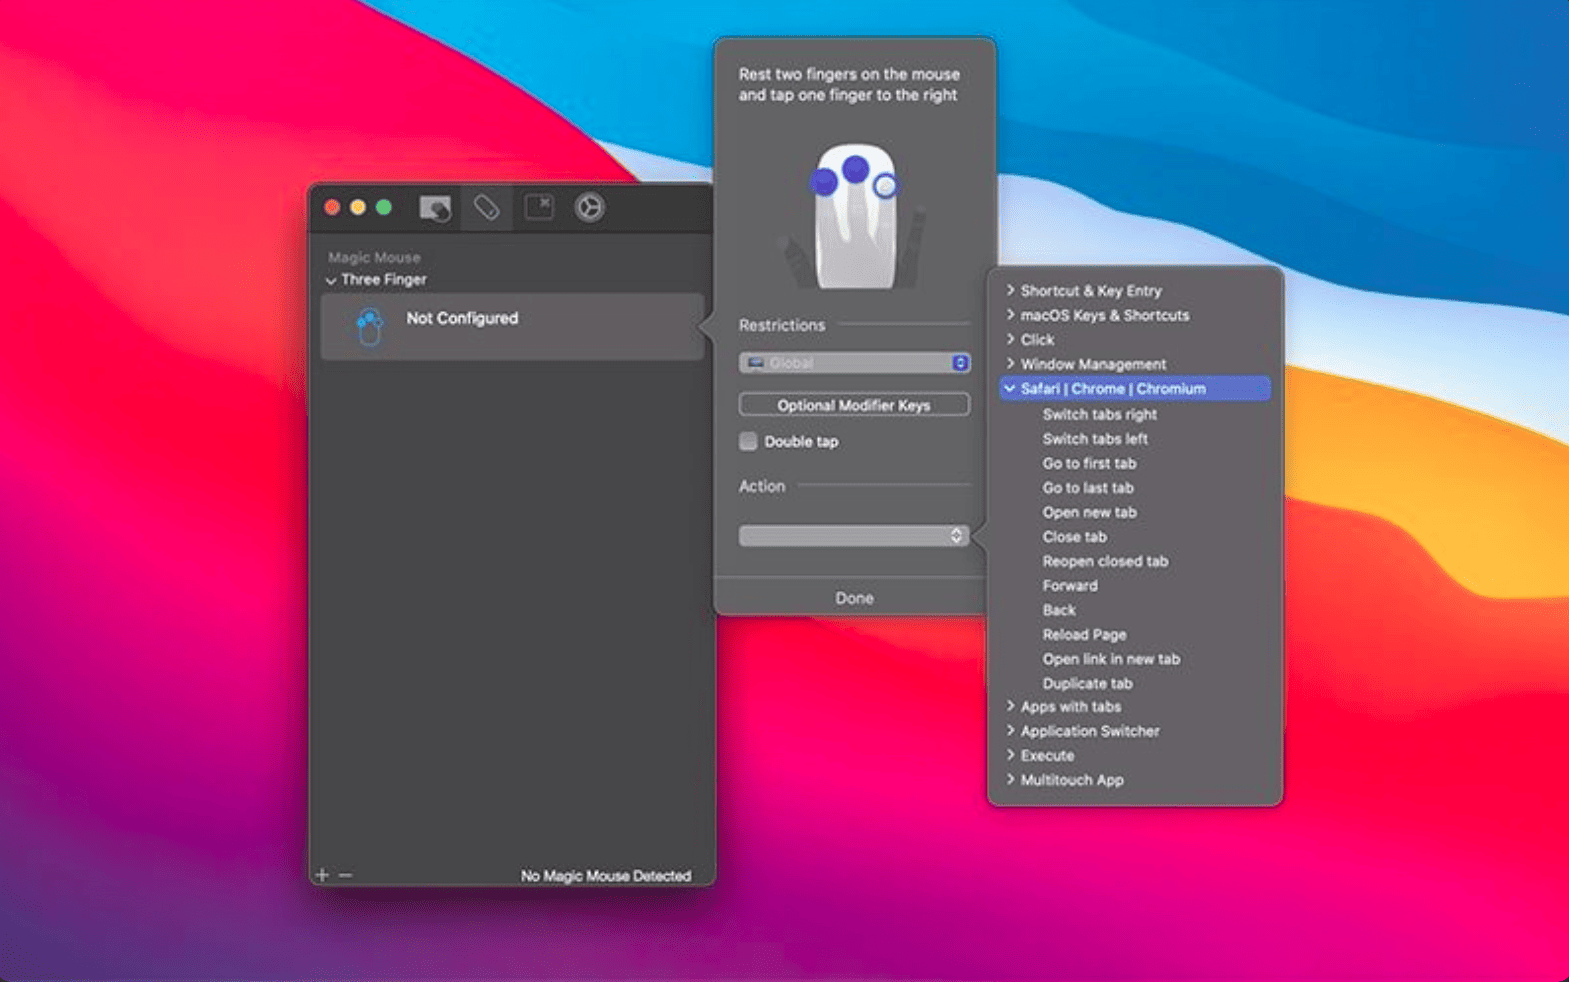Add a new gesture with plus
Screen dimensions: 1569x982
322,875
